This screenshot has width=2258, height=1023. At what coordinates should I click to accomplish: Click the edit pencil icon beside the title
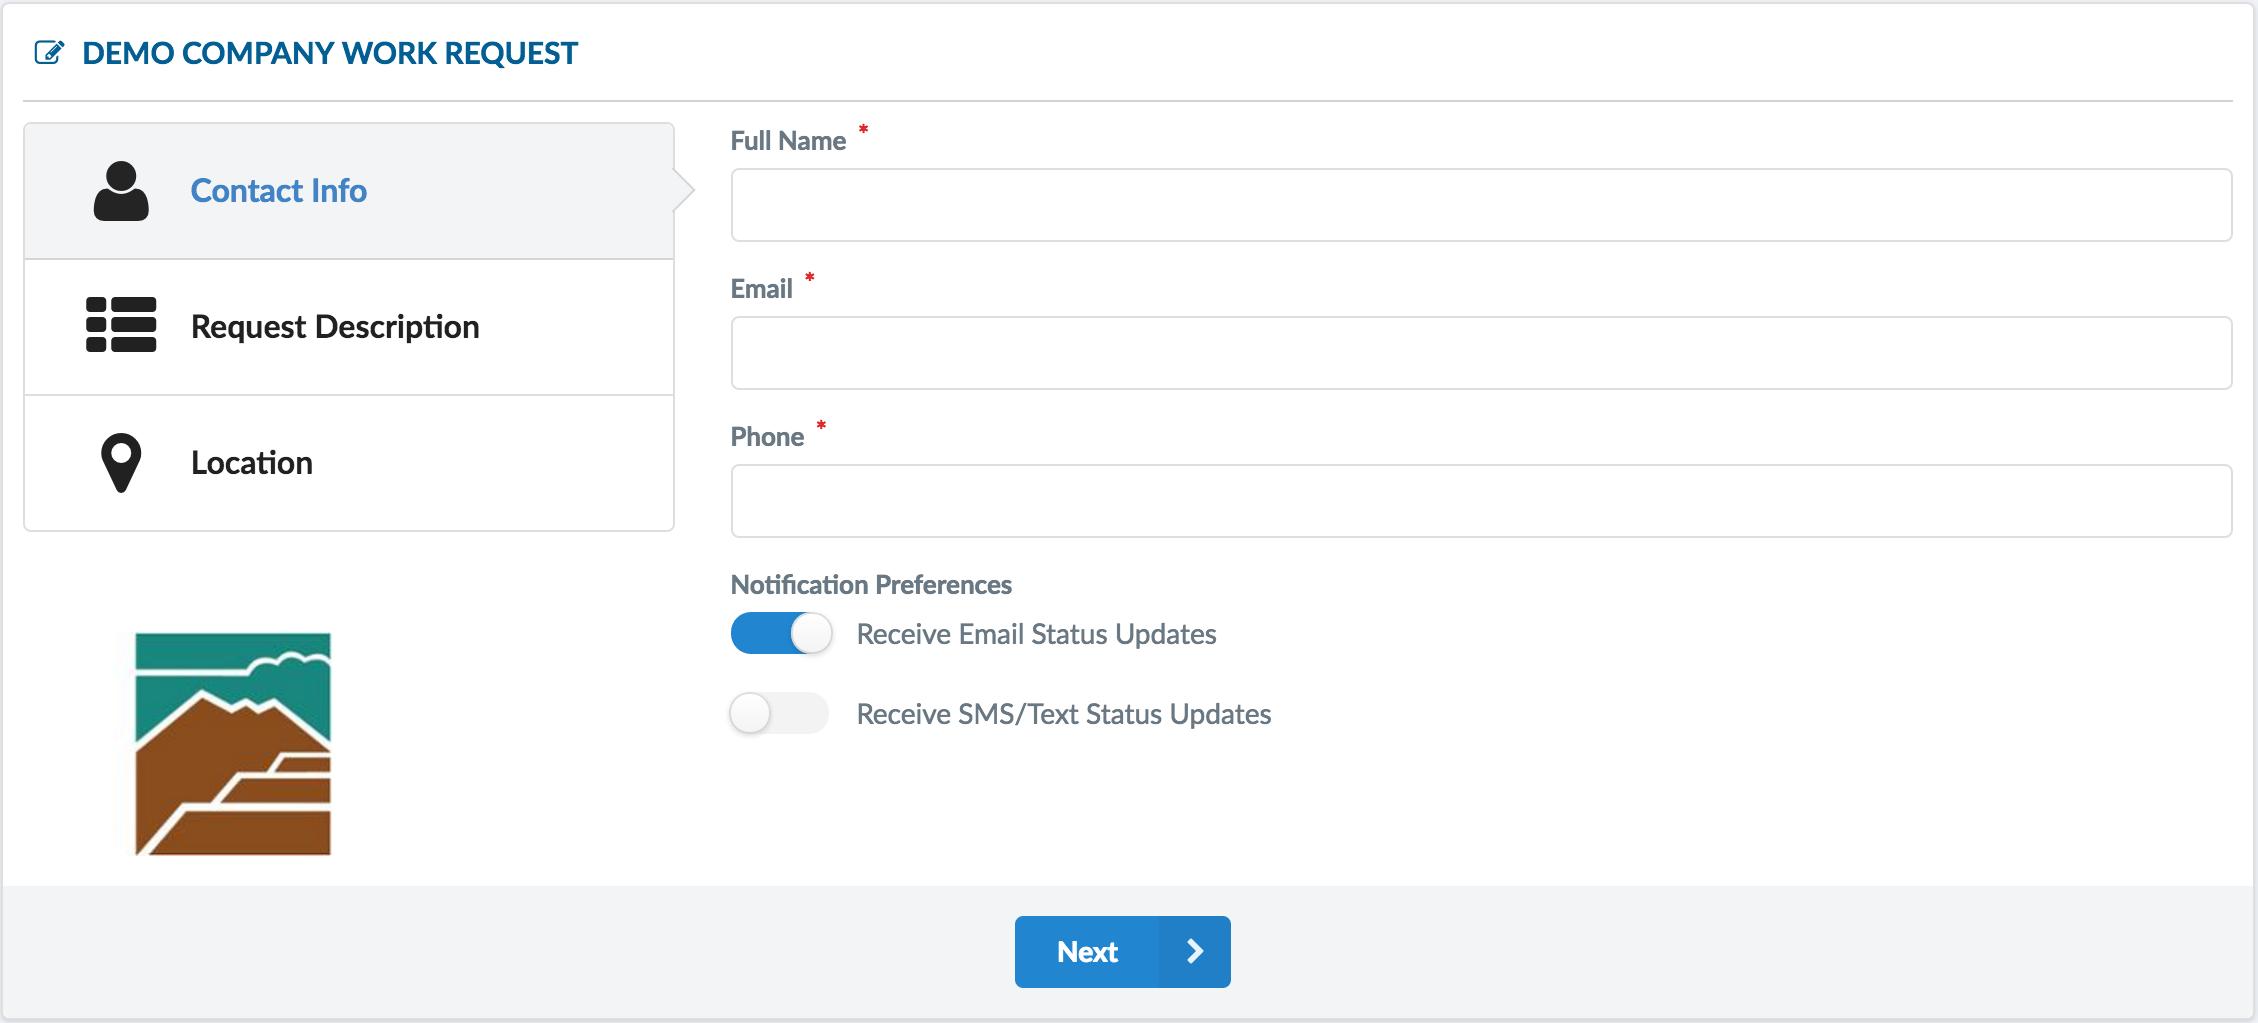49,53
